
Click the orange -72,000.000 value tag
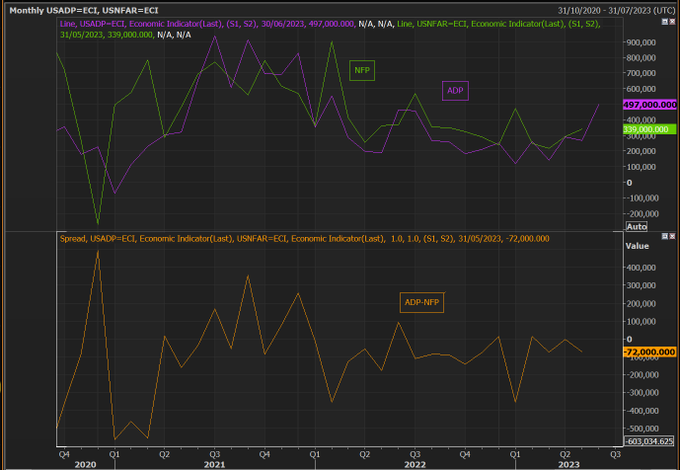coord(648,352)
